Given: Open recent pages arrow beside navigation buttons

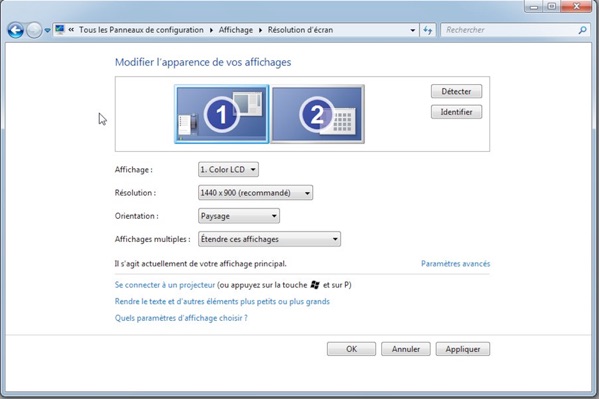Looking at the screenshot, I should point(47,30).
